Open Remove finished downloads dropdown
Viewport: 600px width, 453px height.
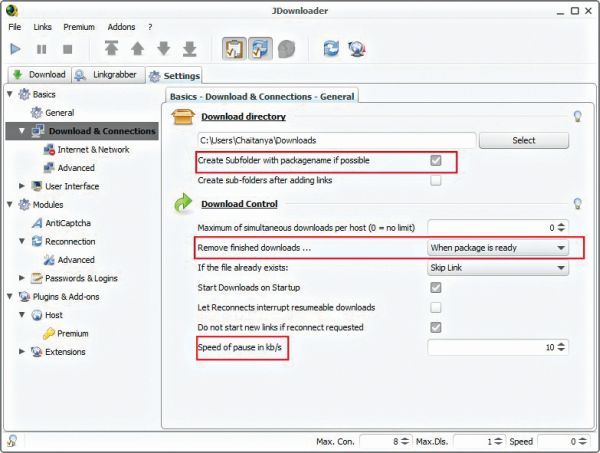click(498, 248)
